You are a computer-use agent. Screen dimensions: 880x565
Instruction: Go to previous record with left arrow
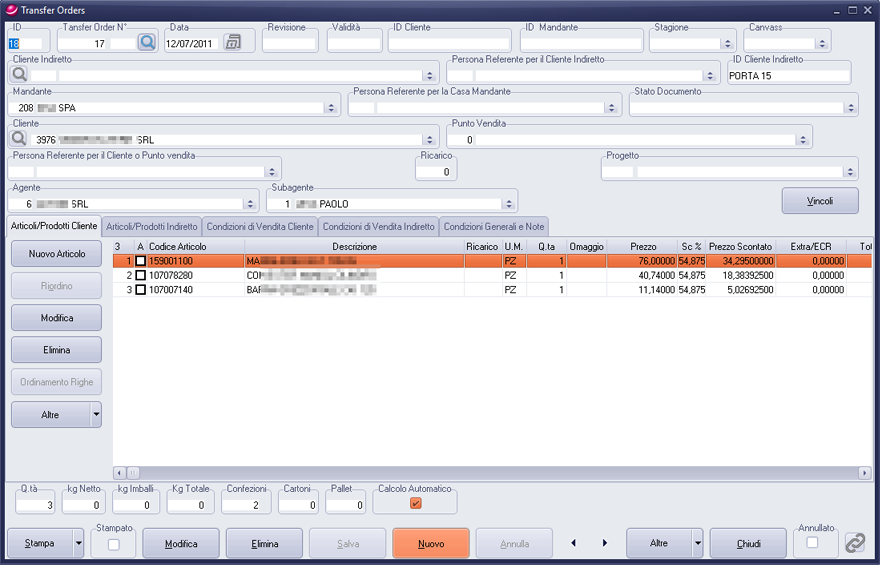pyautogui.click(x=573, y=543)
